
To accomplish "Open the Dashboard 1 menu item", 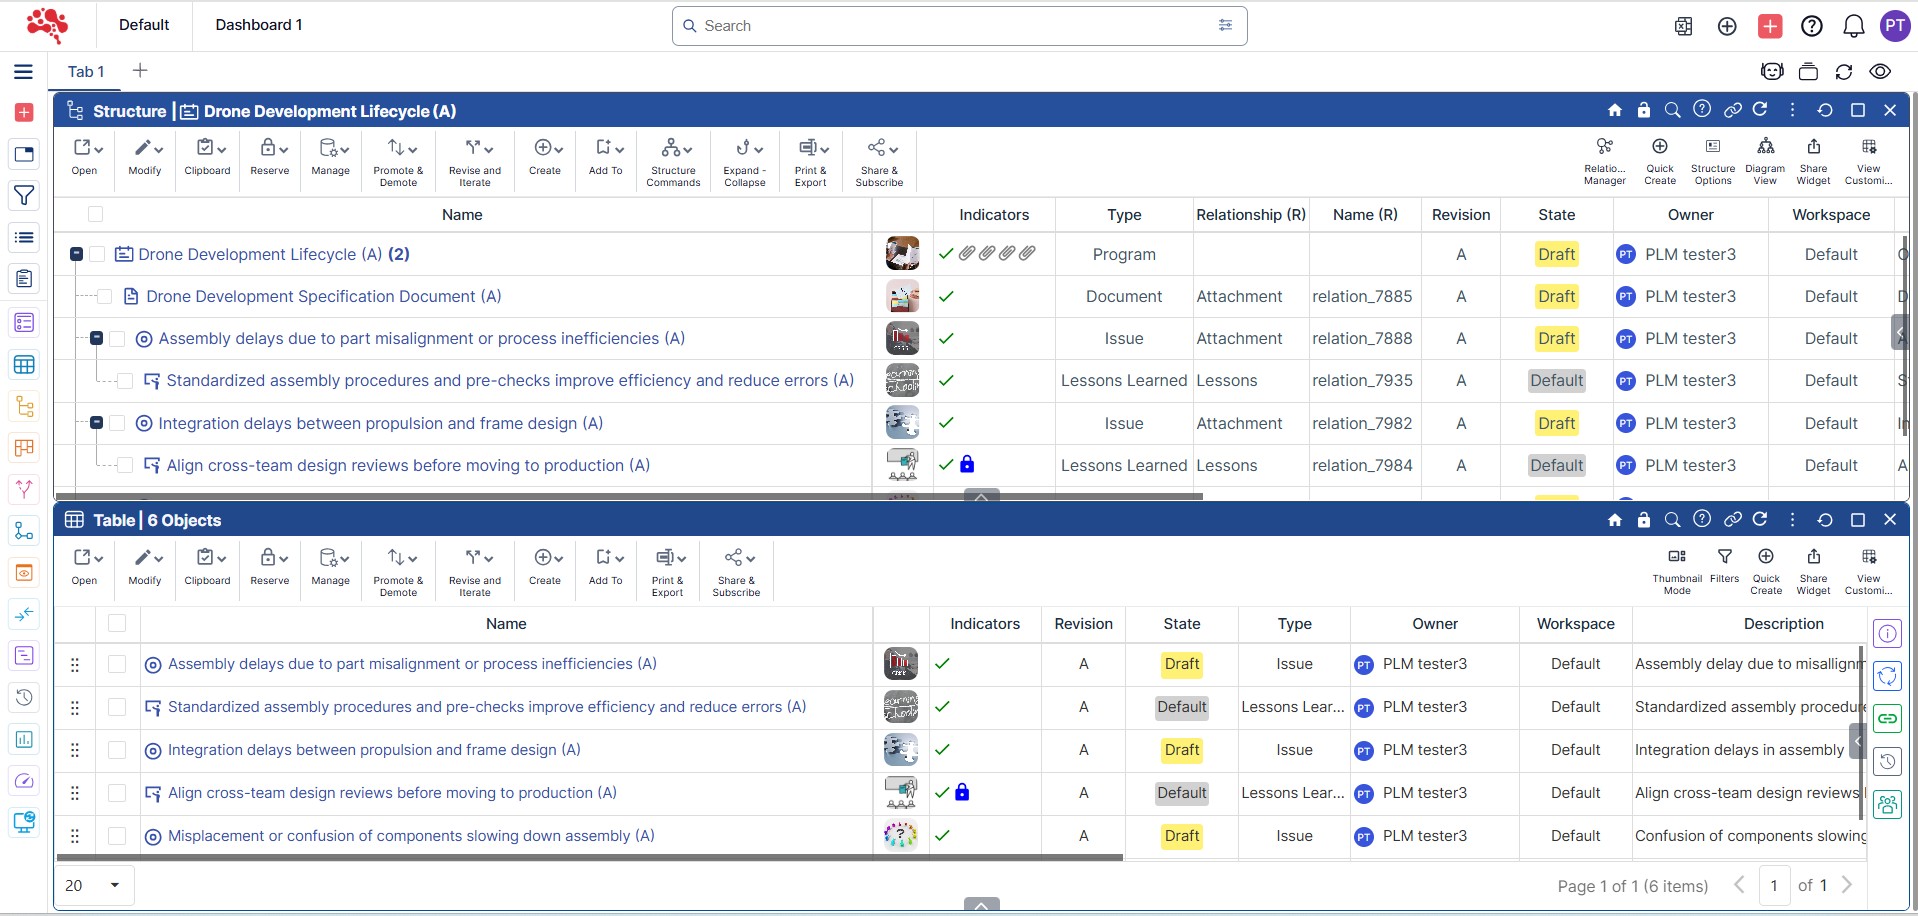I will (x=258, y=25).
